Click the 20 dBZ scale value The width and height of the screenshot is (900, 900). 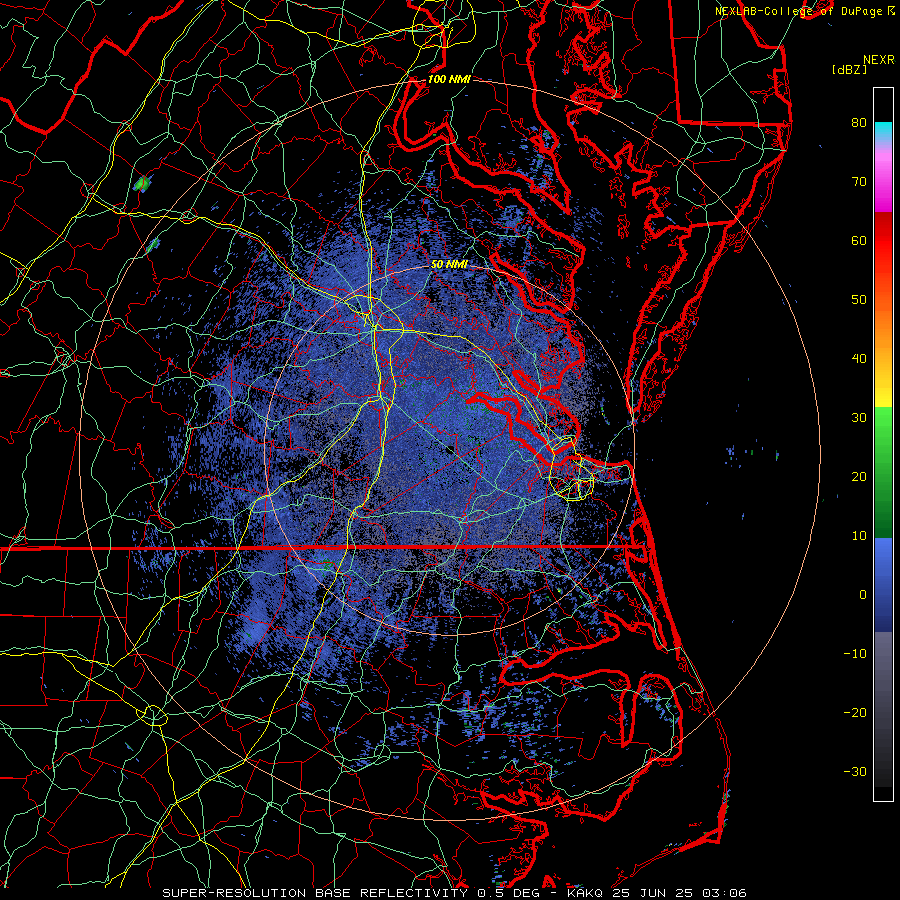pos(859,476)
